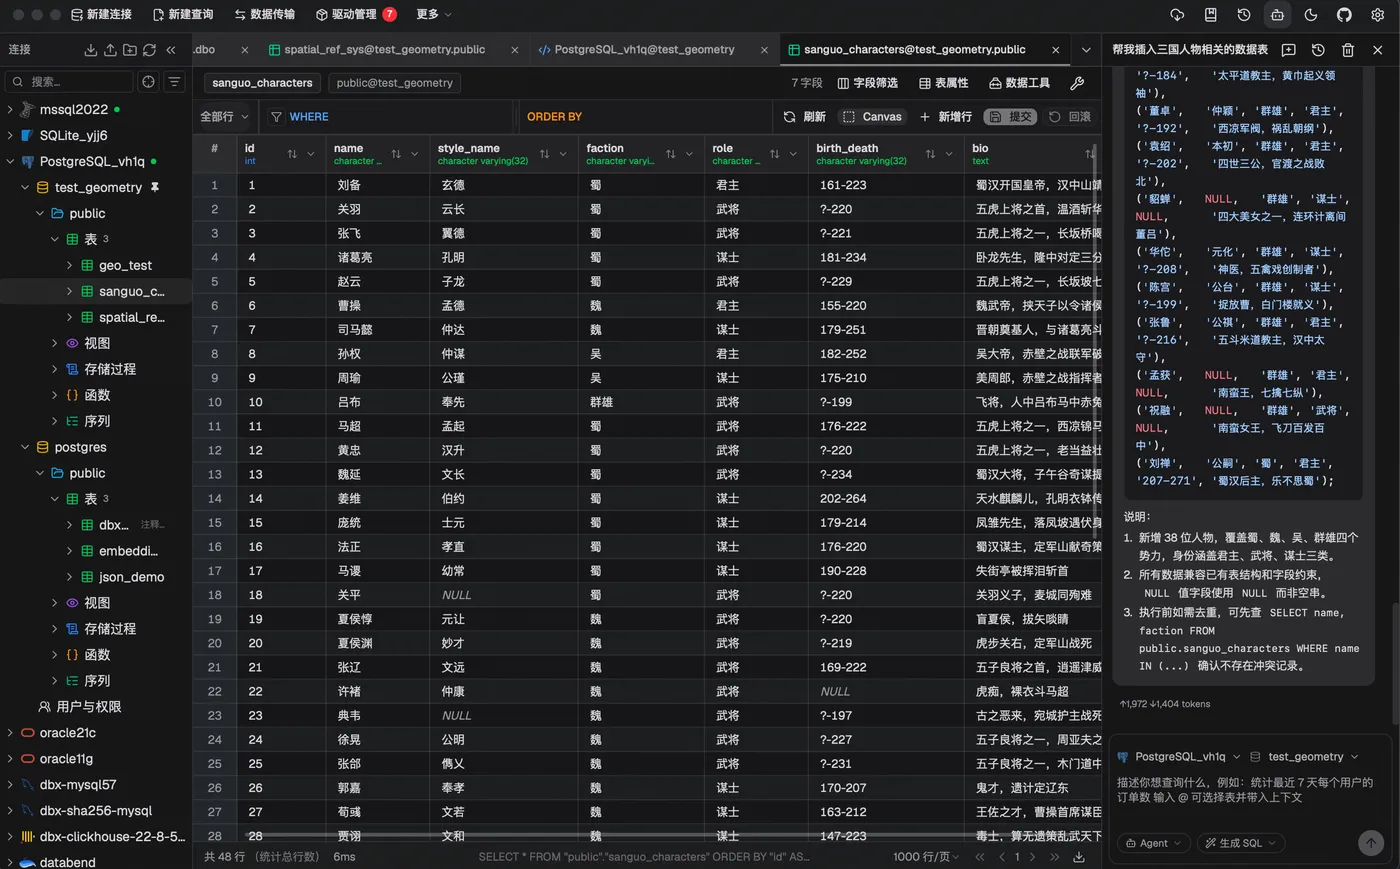Image resolution: width=1400 pixels, height=869 pixels.
Task: Open the bookmark icon in top bar
Action: [1210, 15]
